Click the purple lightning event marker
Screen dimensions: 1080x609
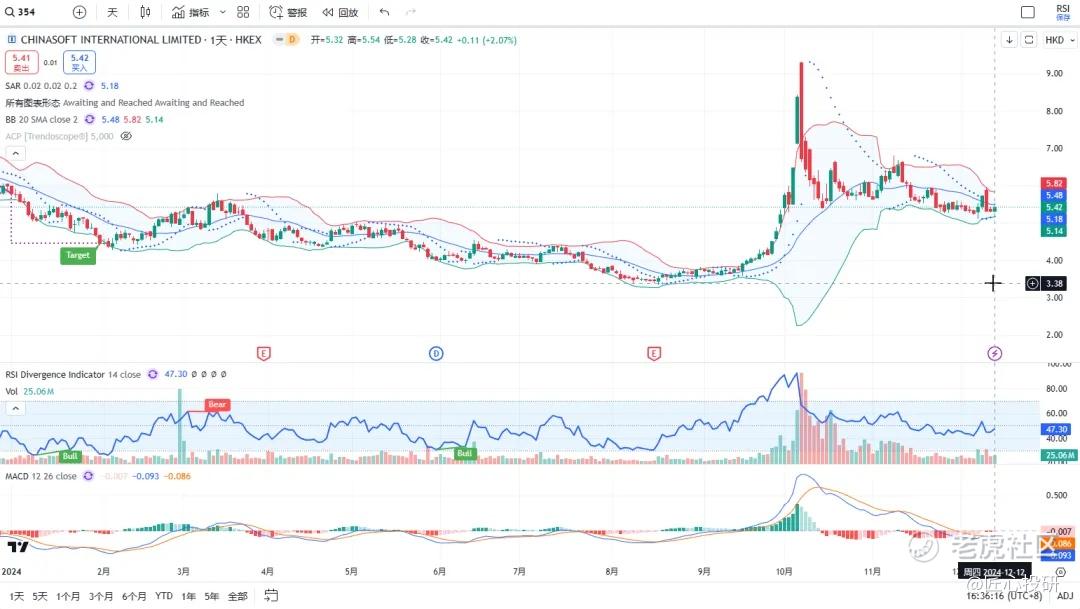[994, 353]
